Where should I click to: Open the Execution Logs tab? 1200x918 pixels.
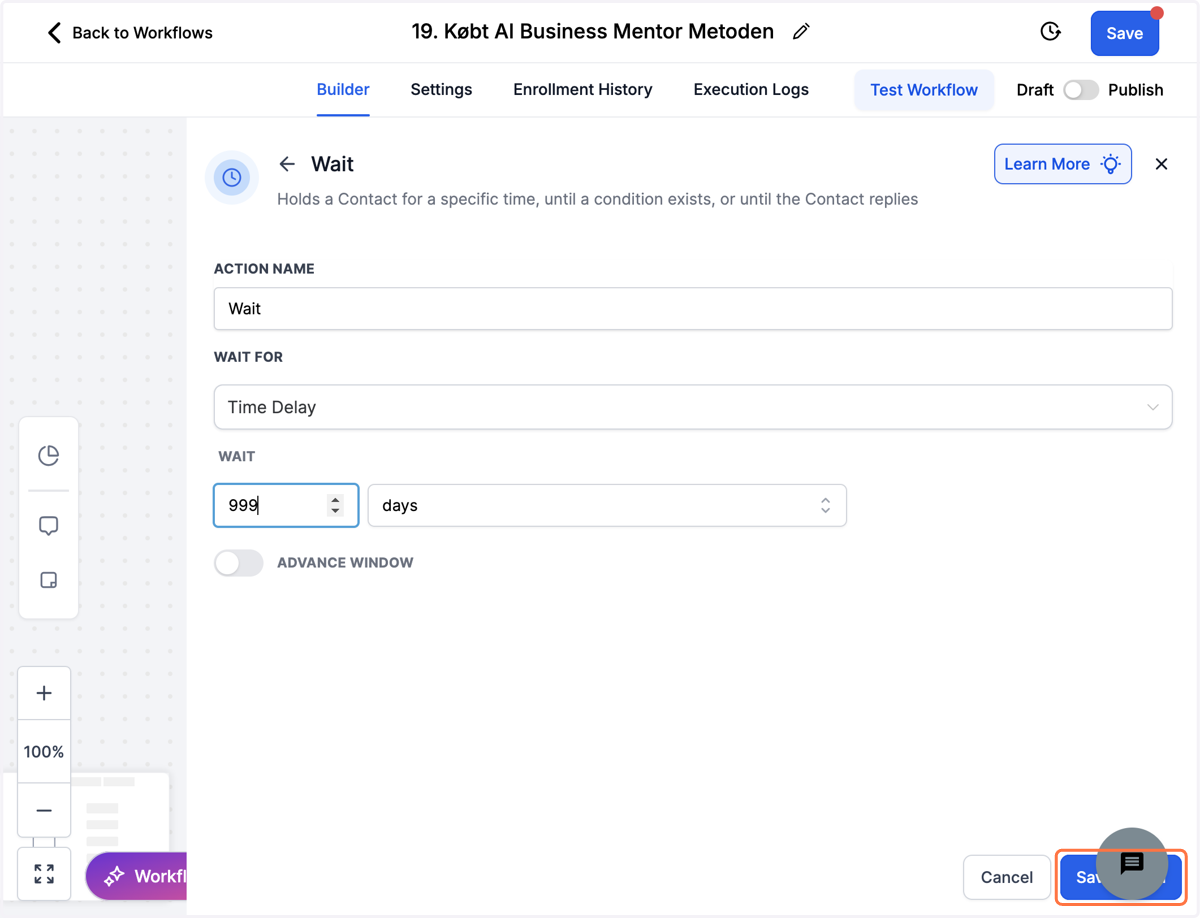pyautogui.click(x=751, y=90)
